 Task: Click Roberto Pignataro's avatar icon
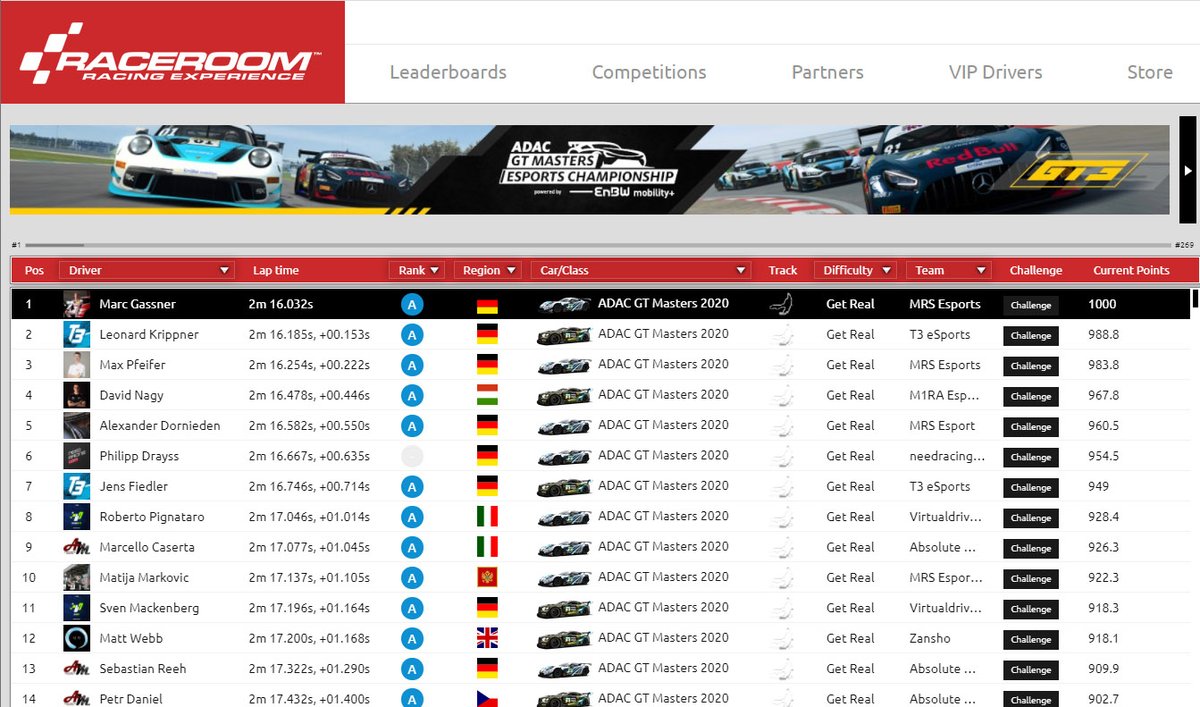click(x=77, y=517)
